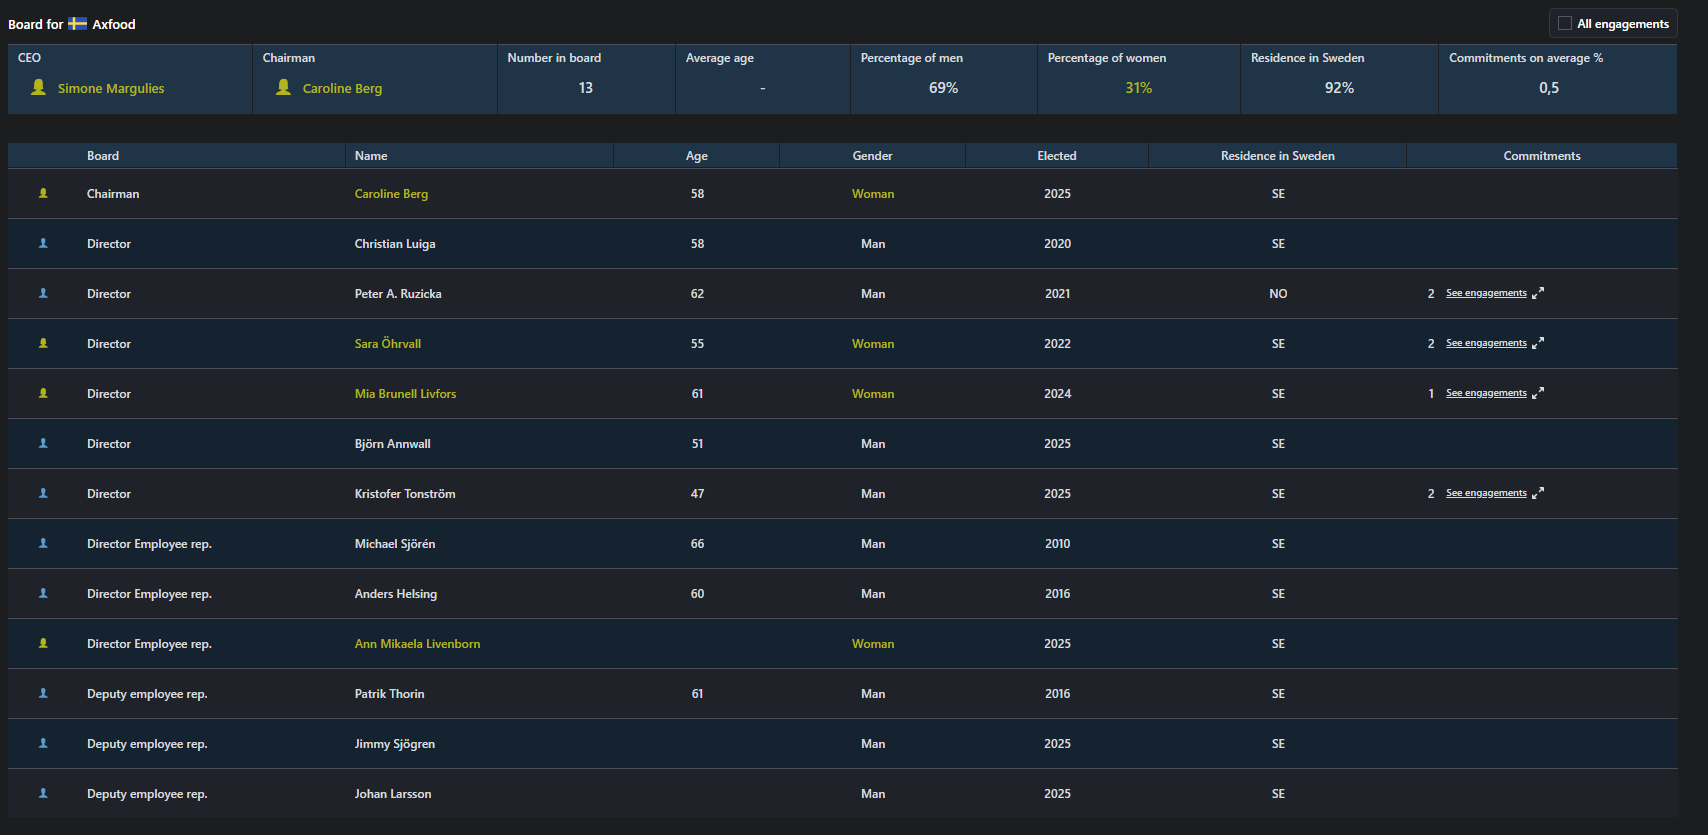Open Sara Öhrvall name in table
The width and height of the screenshot is (1708, 835).
pos(388,344)
